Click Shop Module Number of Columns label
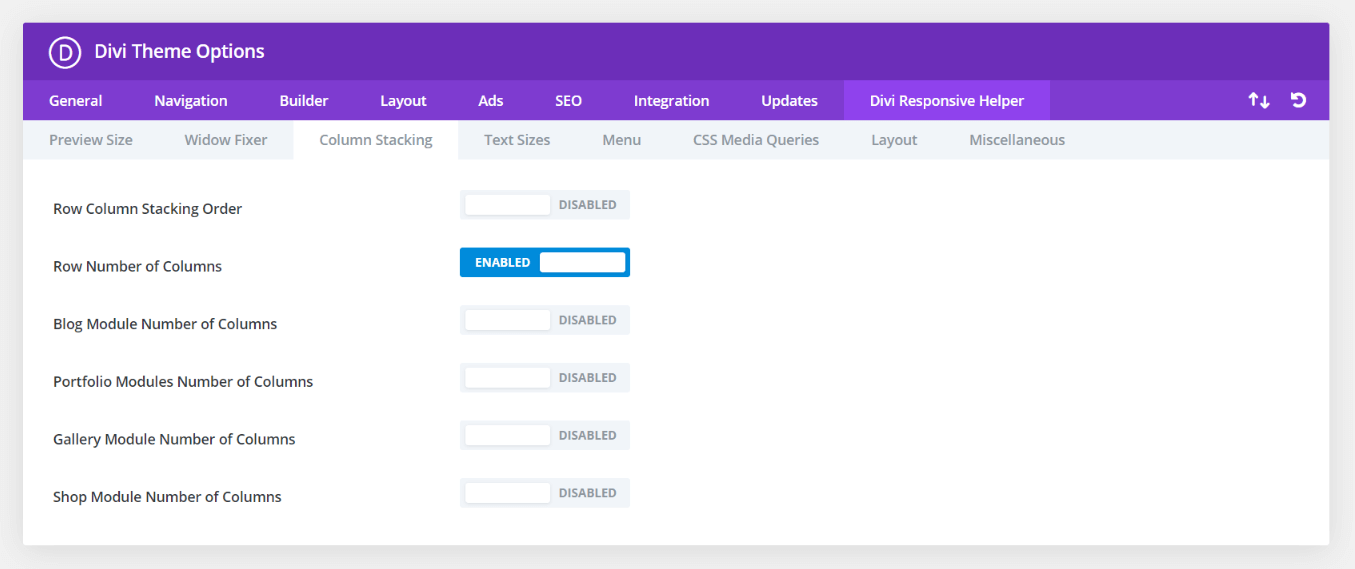This screenshot has height=569, width=1355. [167, 497]
